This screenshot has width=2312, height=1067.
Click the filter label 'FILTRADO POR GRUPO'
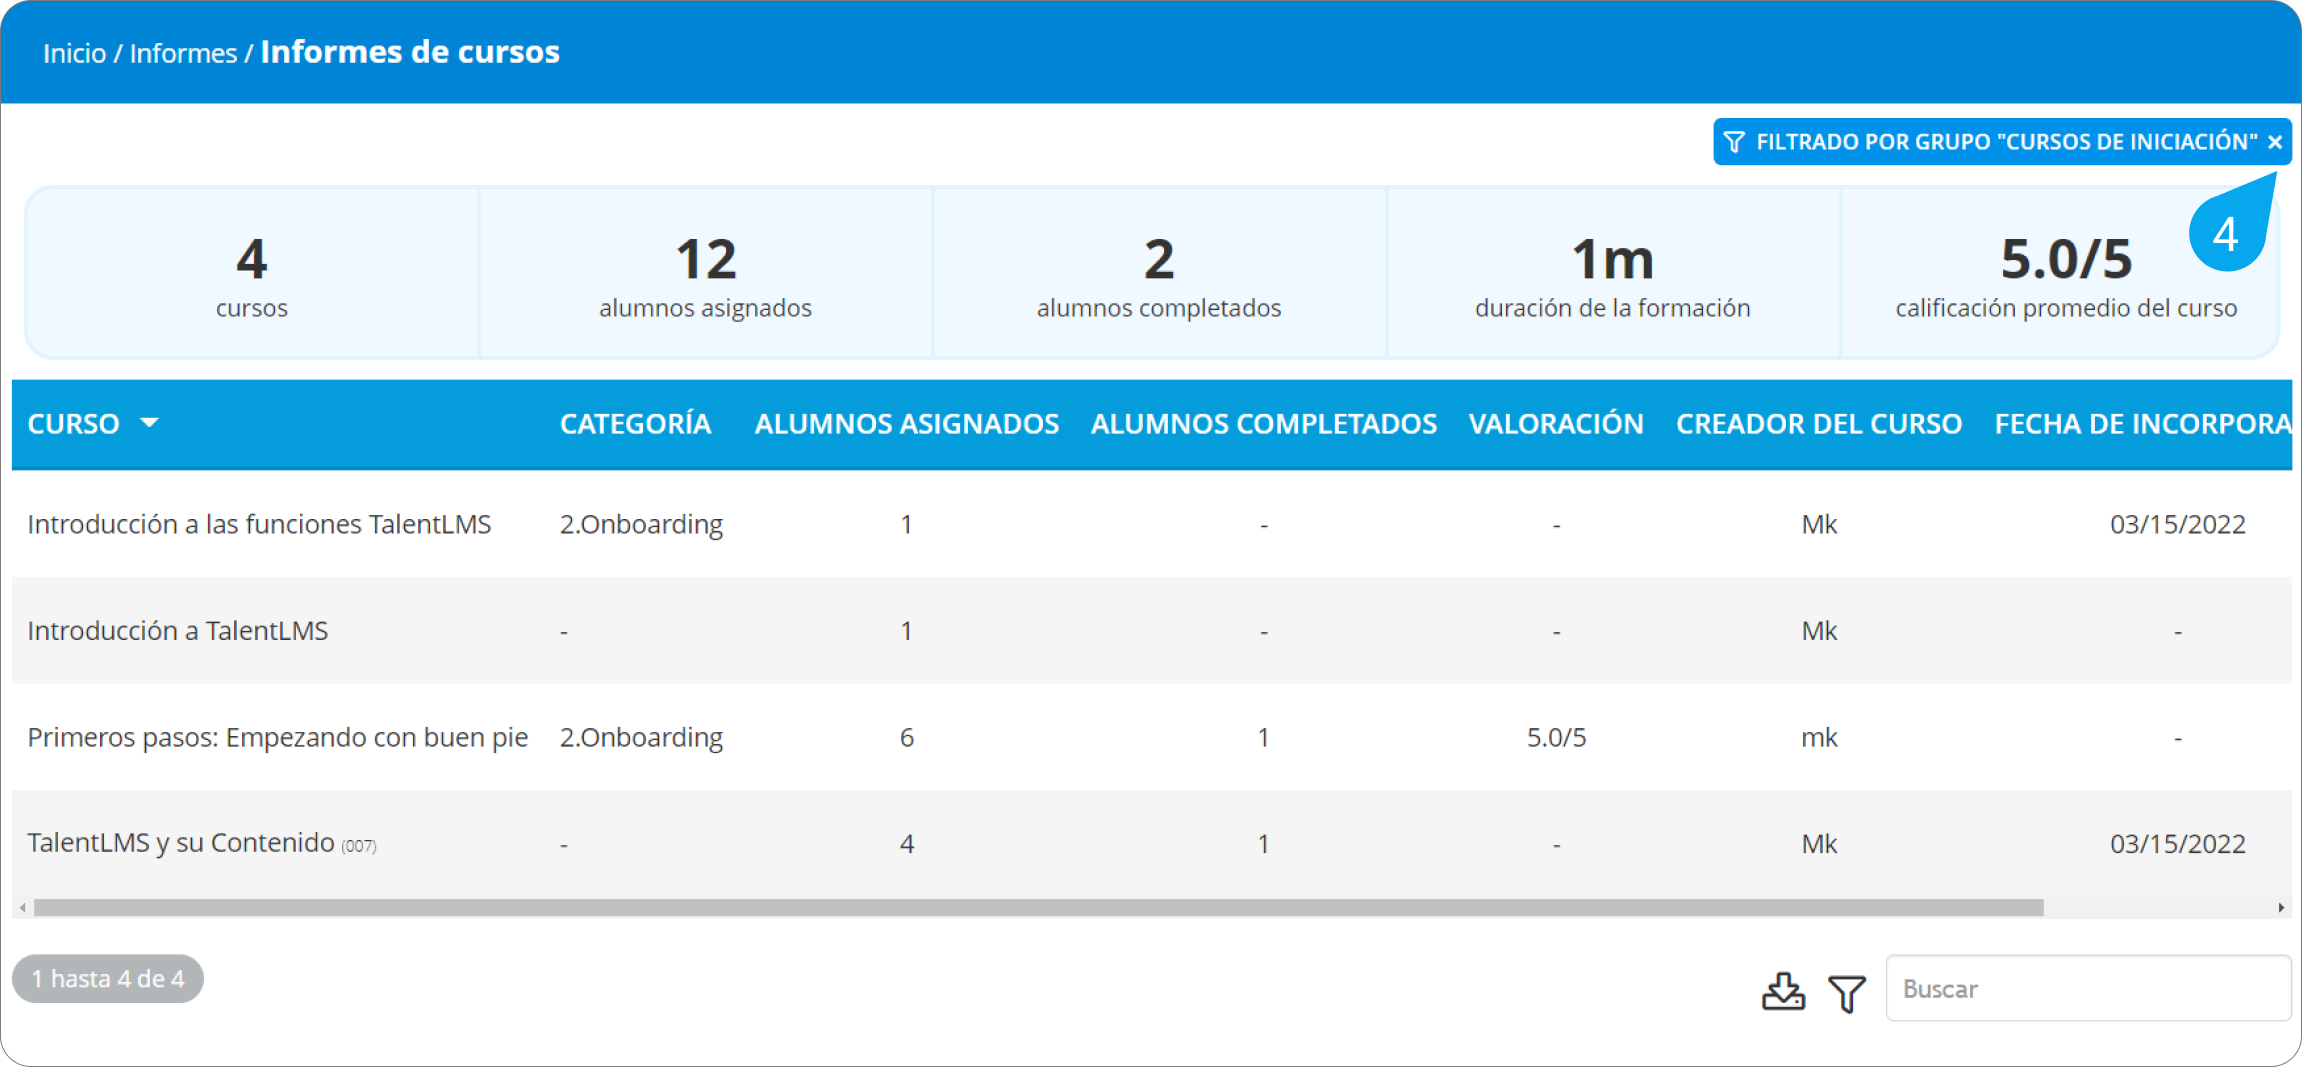[1873, 142]
